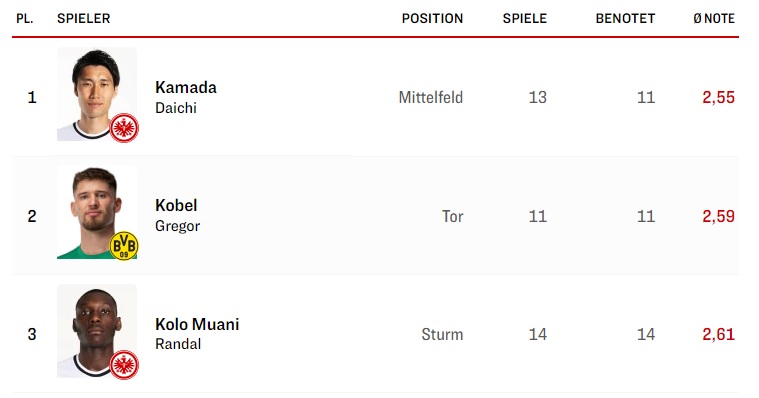Viewport: 759px width, 398px height.
Task: Open Daichi Kamada's player portrait
Action: pyautogui.click(x=97, y=94)
